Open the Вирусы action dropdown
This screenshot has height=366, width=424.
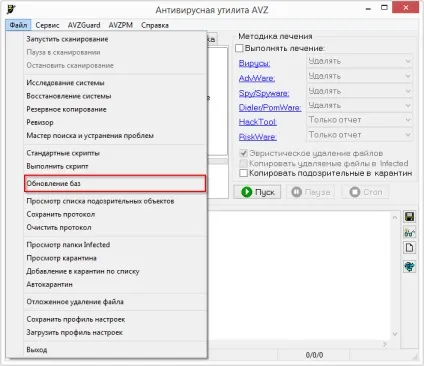tap(359, 61)
